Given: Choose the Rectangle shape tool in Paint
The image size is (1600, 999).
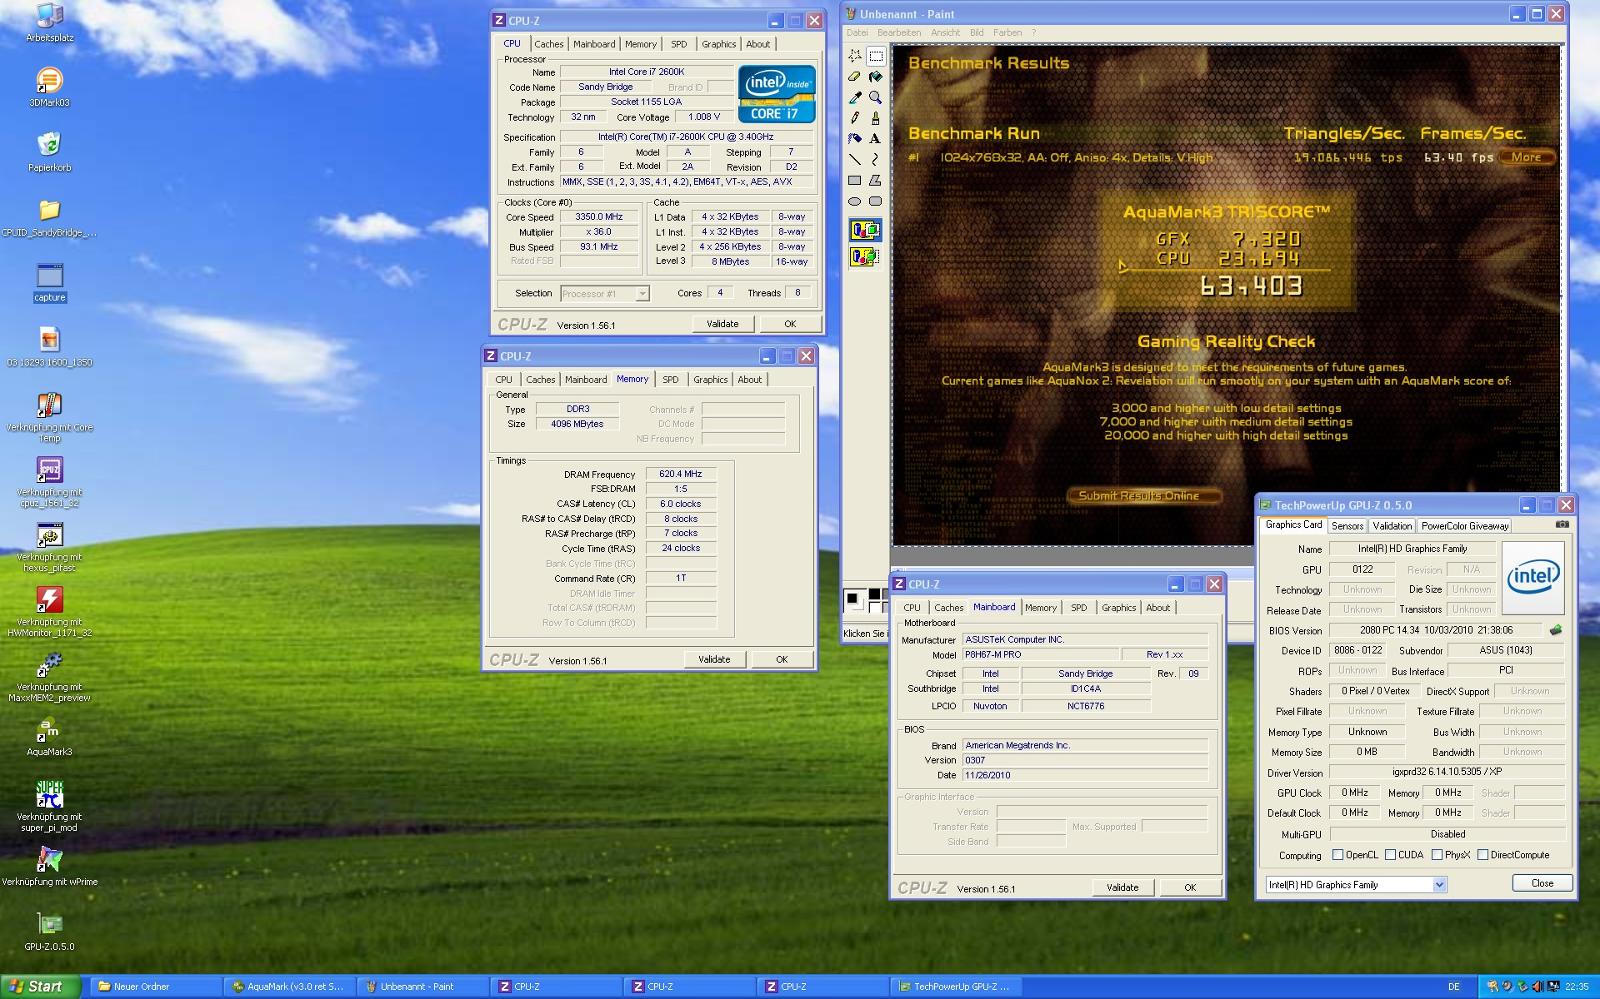Looking at the screenshot, I should click(x=855, y=181).
